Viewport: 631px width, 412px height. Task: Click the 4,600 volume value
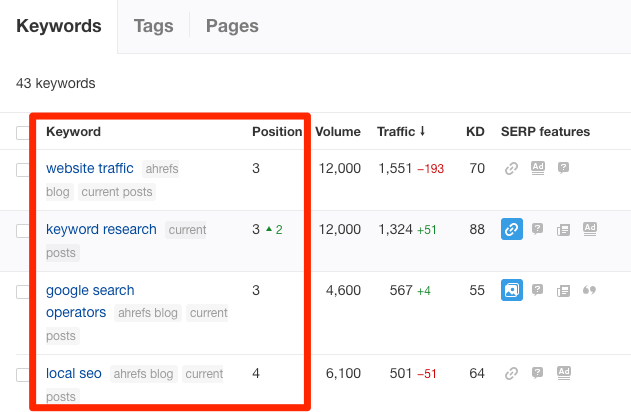click(x=343, y=290)
